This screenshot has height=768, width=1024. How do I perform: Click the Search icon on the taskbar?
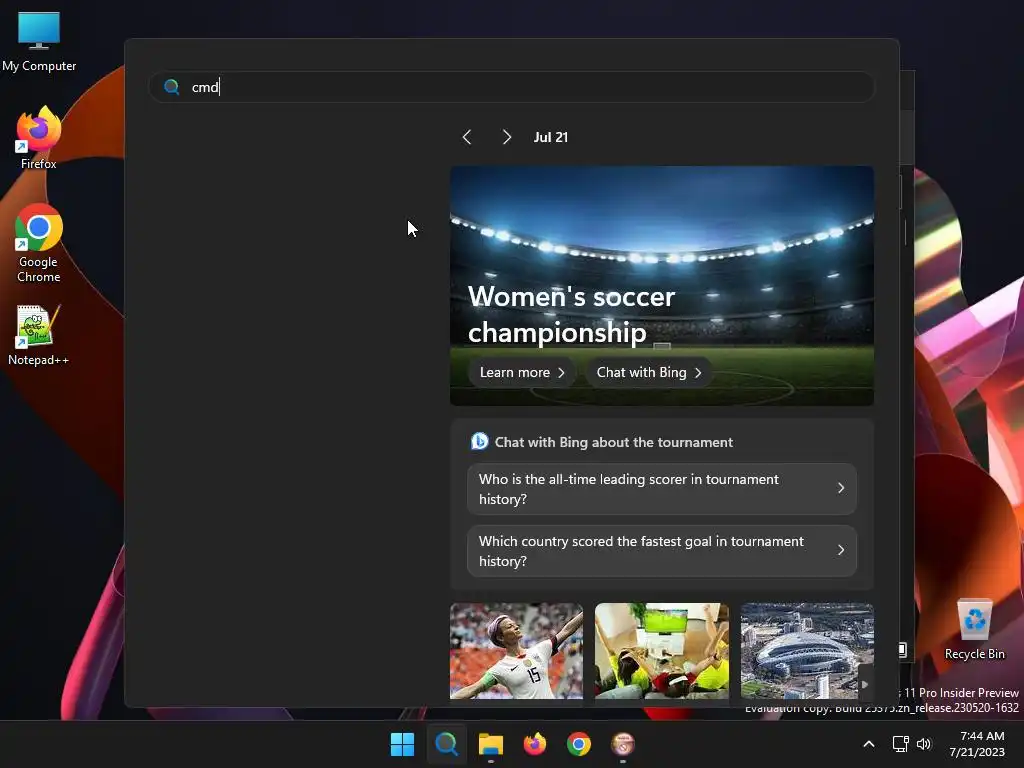[447, 744]
